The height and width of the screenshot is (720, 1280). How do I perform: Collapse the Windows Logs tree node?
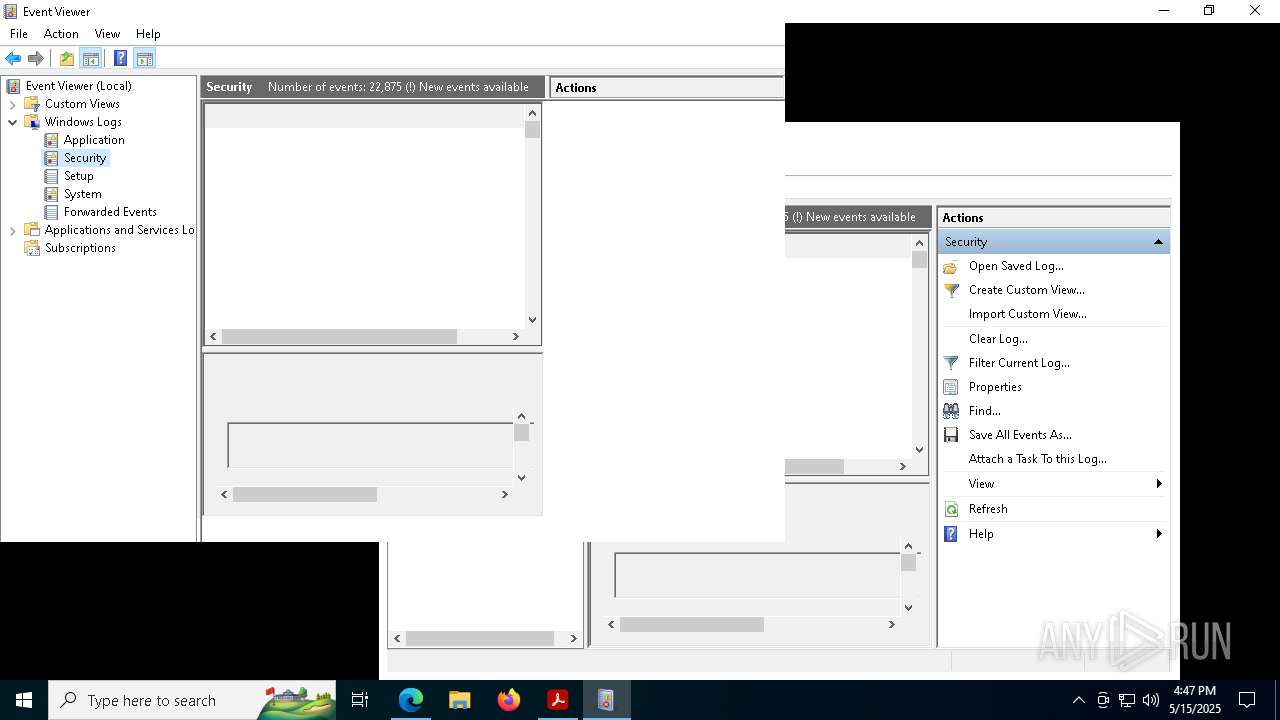pyautogui.click(x=13, y=122)
